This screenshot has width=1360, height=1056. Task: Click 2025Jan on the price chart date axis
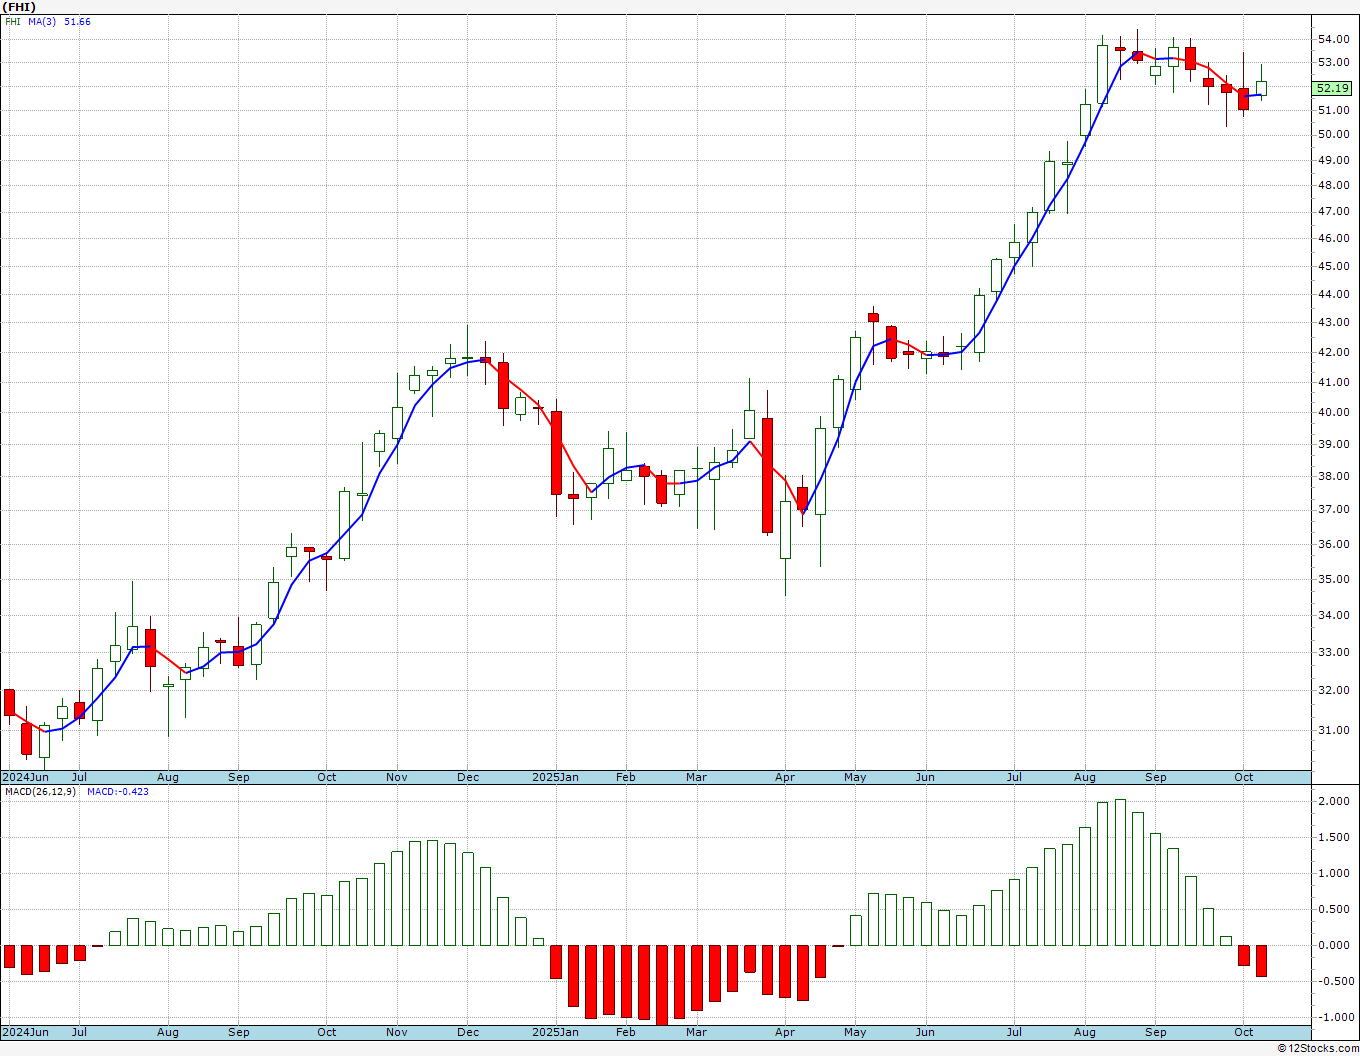555,777
